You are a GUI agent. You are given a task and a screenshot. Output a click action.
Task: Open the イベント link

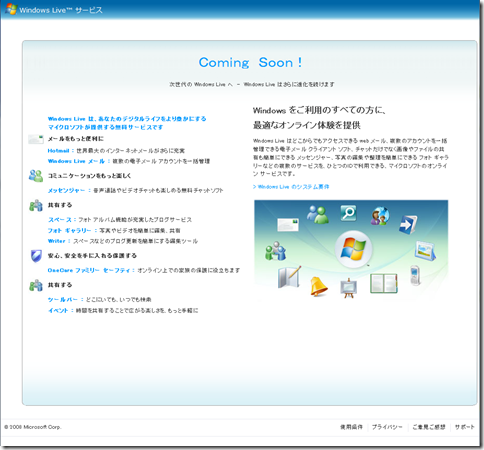[x=58, y=310]
